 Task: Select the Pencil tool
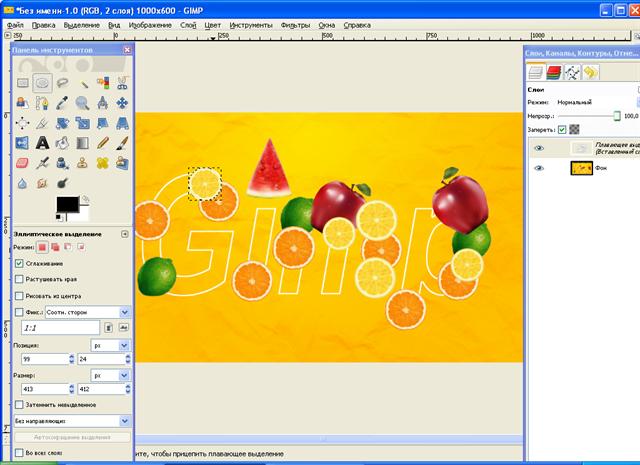[x=102, y=143]
